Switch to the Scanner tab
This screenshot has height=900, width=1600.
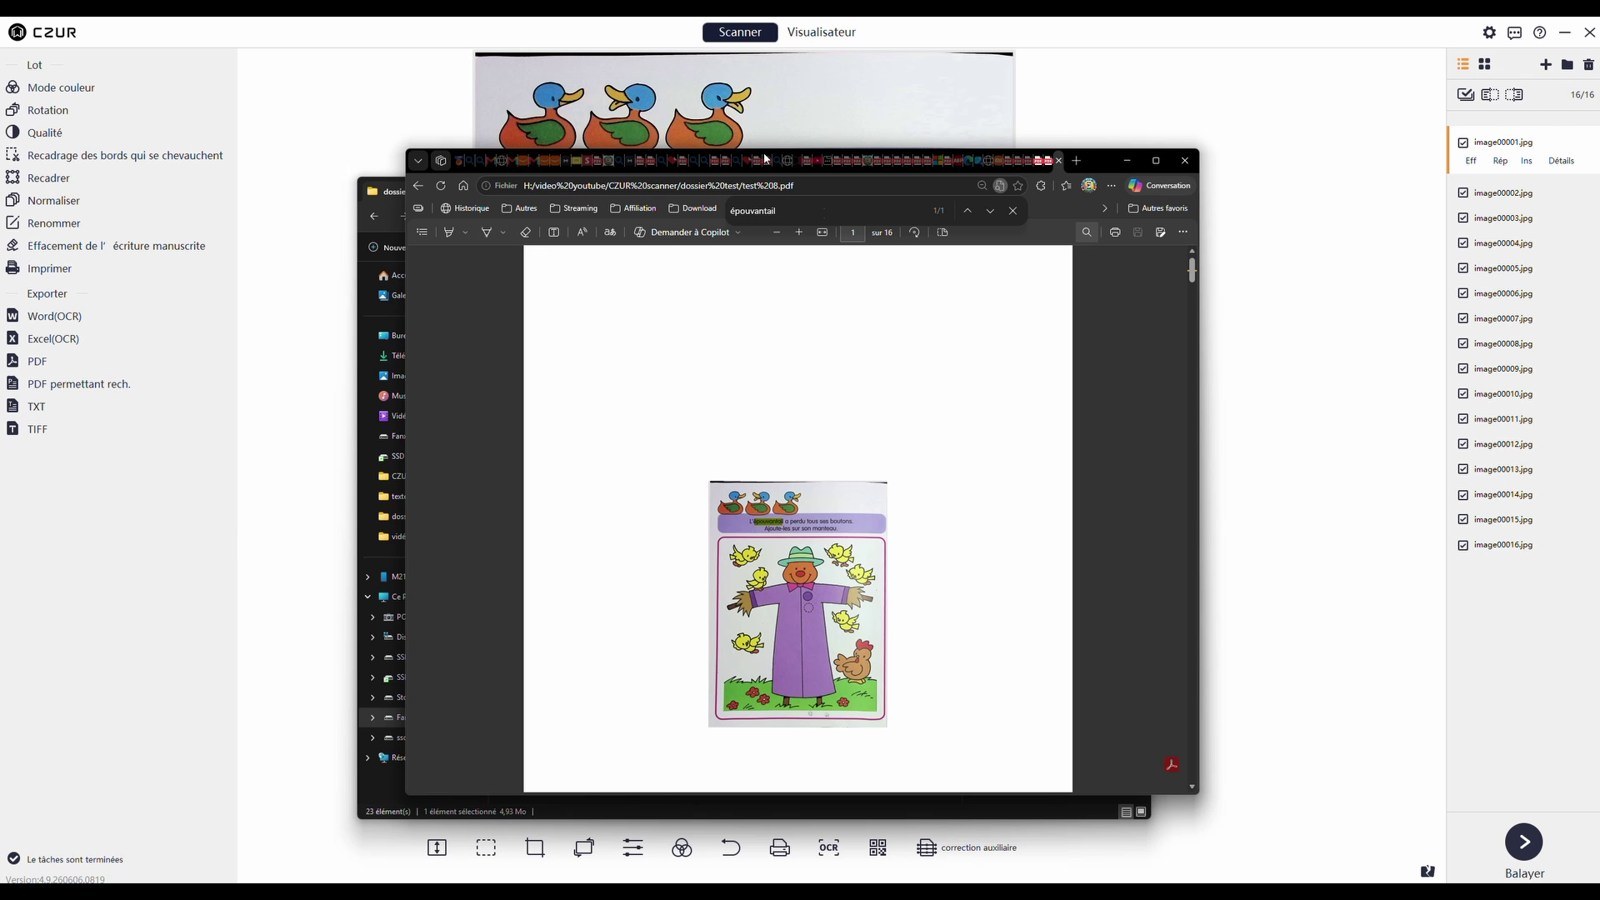(x=740, y=32)
